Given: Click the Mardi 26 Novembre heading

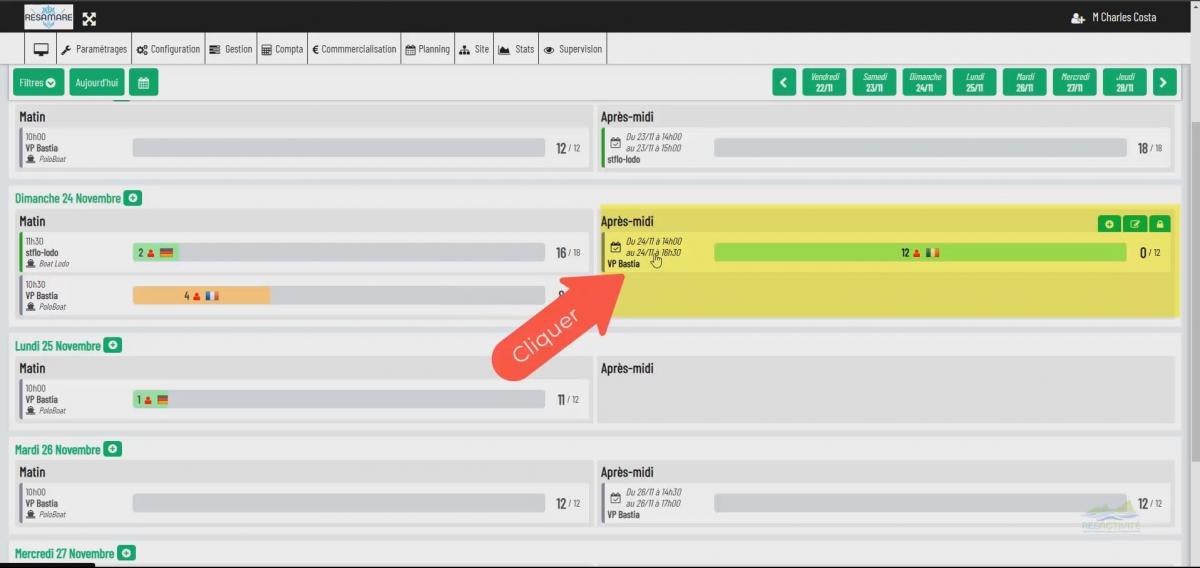Looking at the screenshot, I should point(58,449).
